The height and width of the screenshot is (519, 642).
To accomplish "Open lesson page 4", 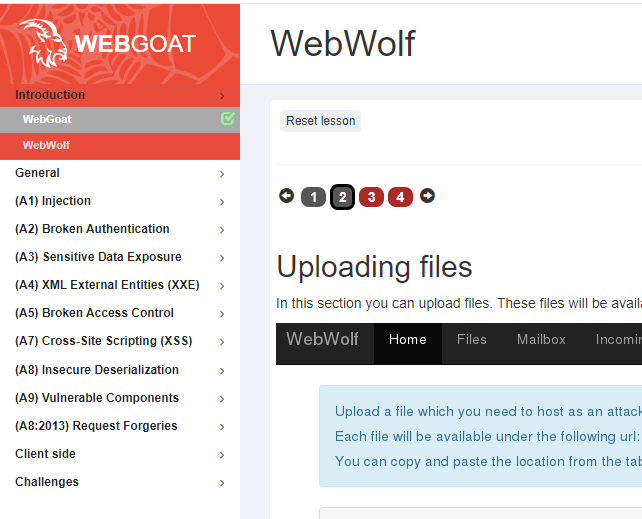I will click(400, 197).
